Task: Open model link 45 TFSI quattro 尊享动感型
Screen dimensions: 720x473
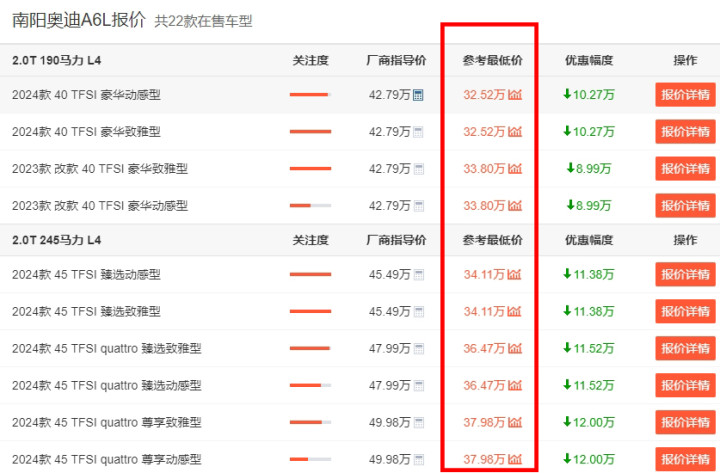Action: [x=107, y=460]
